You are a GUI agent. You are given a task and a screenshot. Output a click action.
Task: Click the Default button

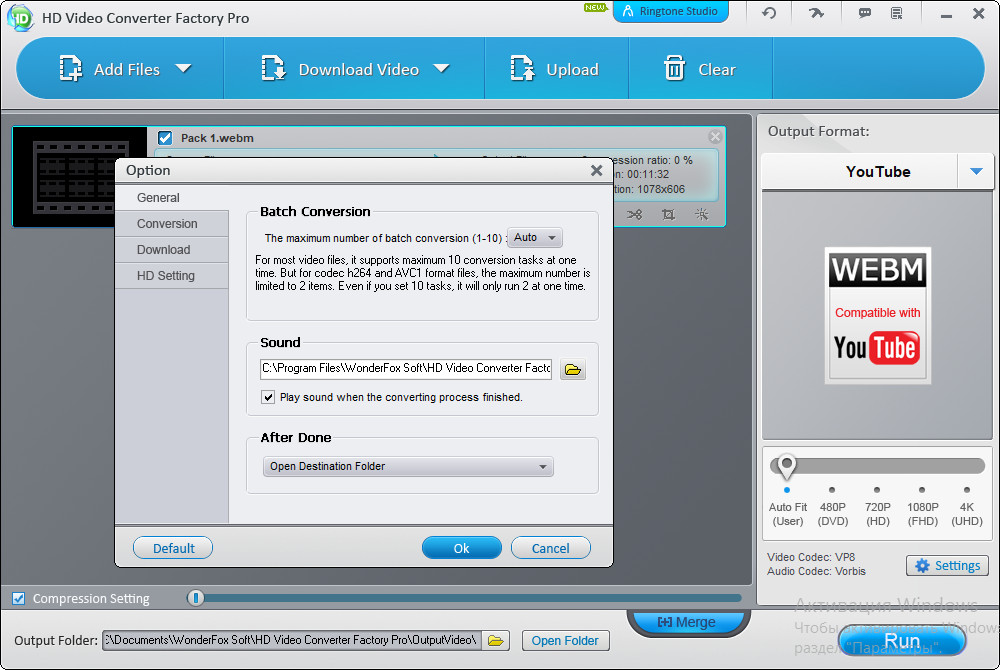(x=173, y=548)
